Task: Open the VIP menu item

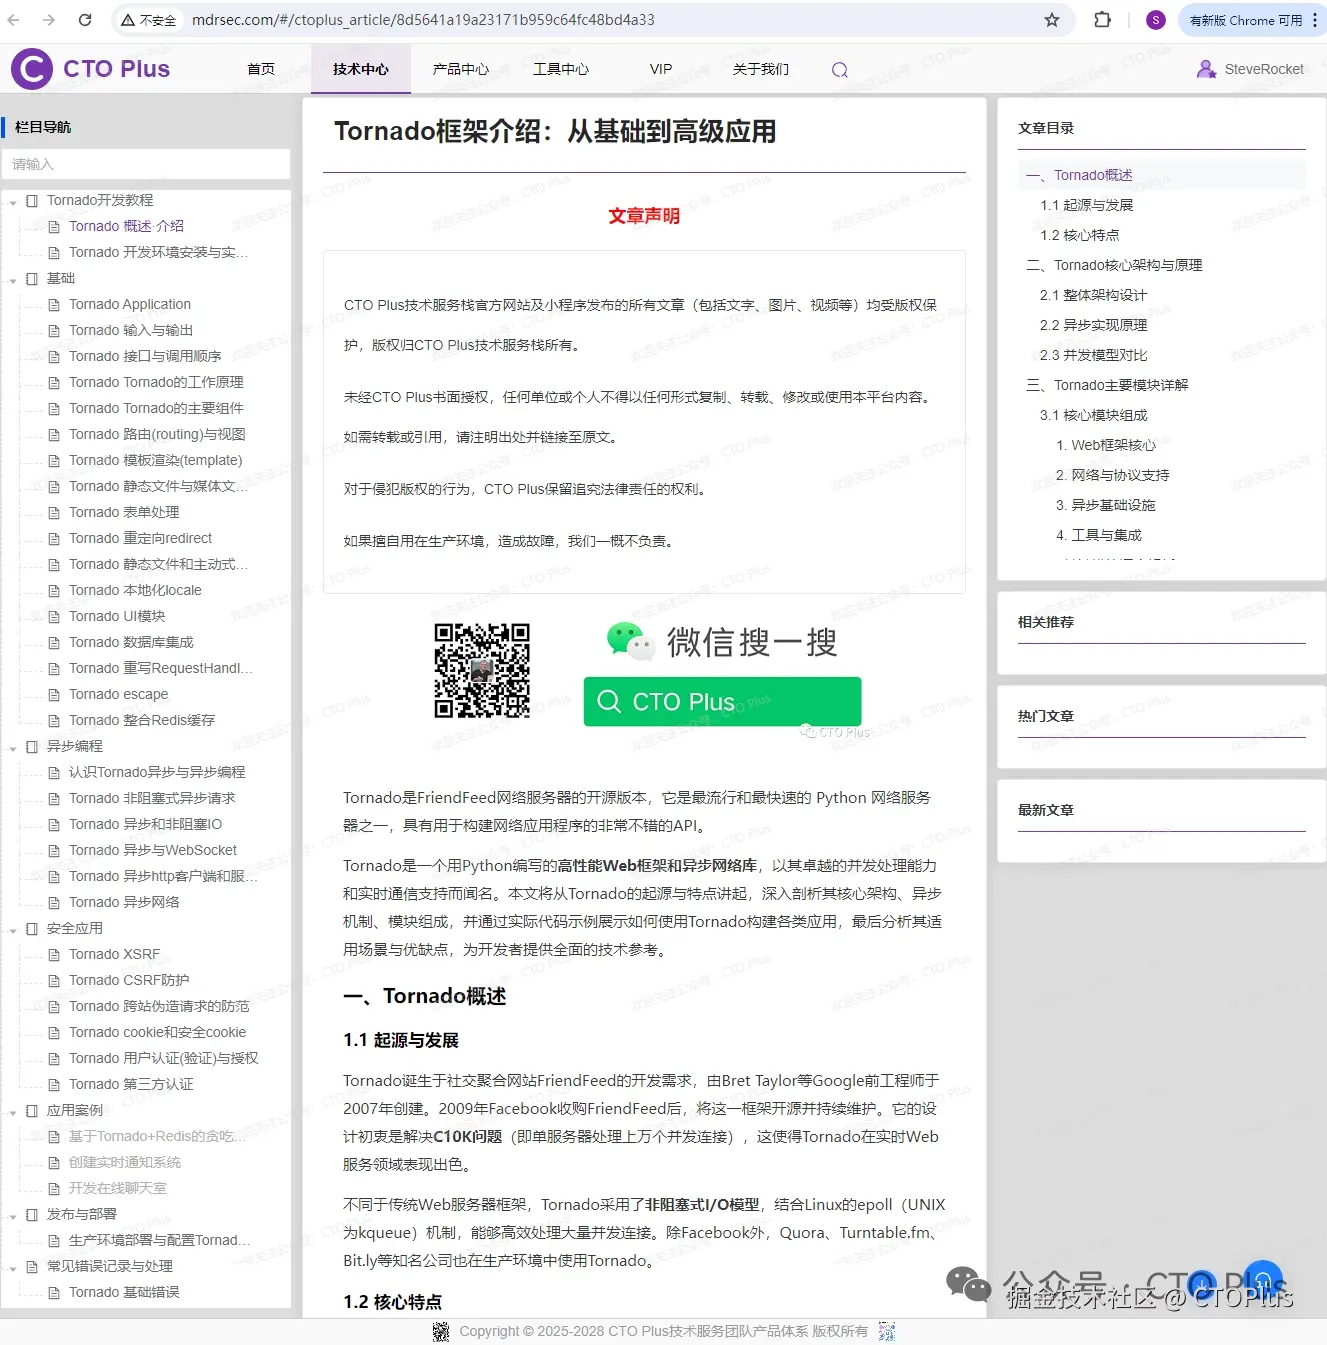Action: pos(660,69)
